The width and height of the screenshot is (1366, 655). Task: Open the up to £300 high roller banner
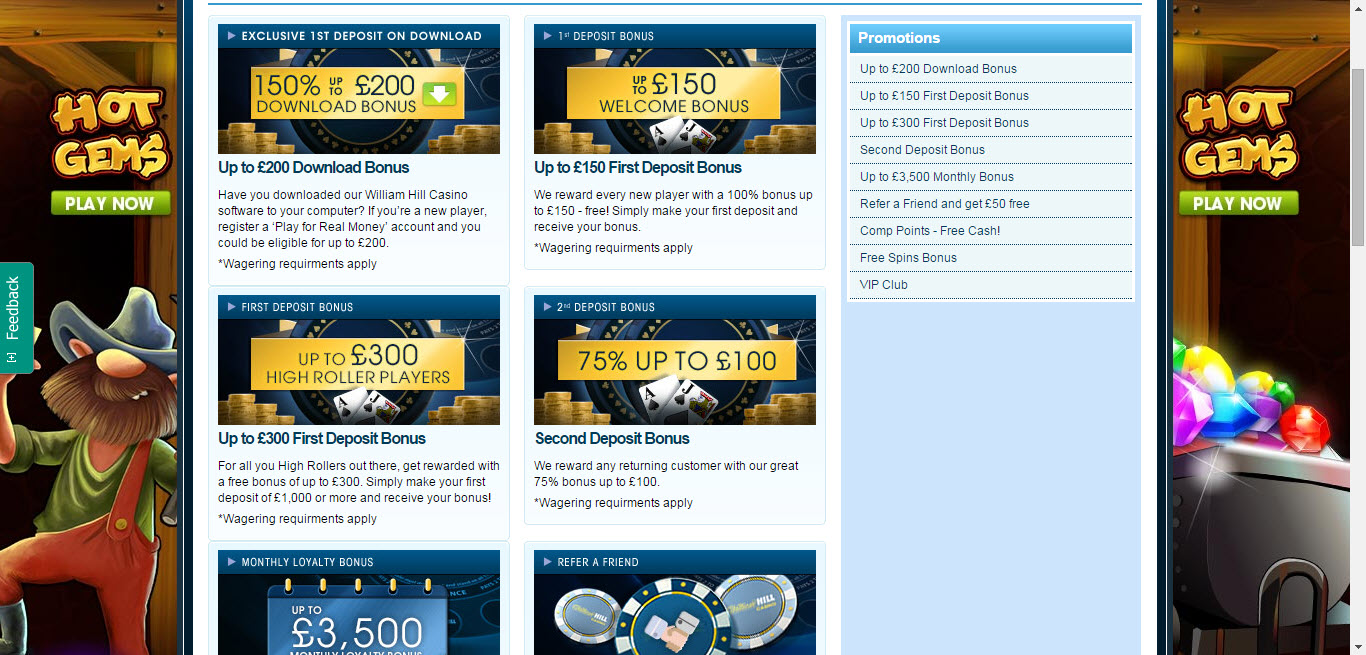coord(359,372)
